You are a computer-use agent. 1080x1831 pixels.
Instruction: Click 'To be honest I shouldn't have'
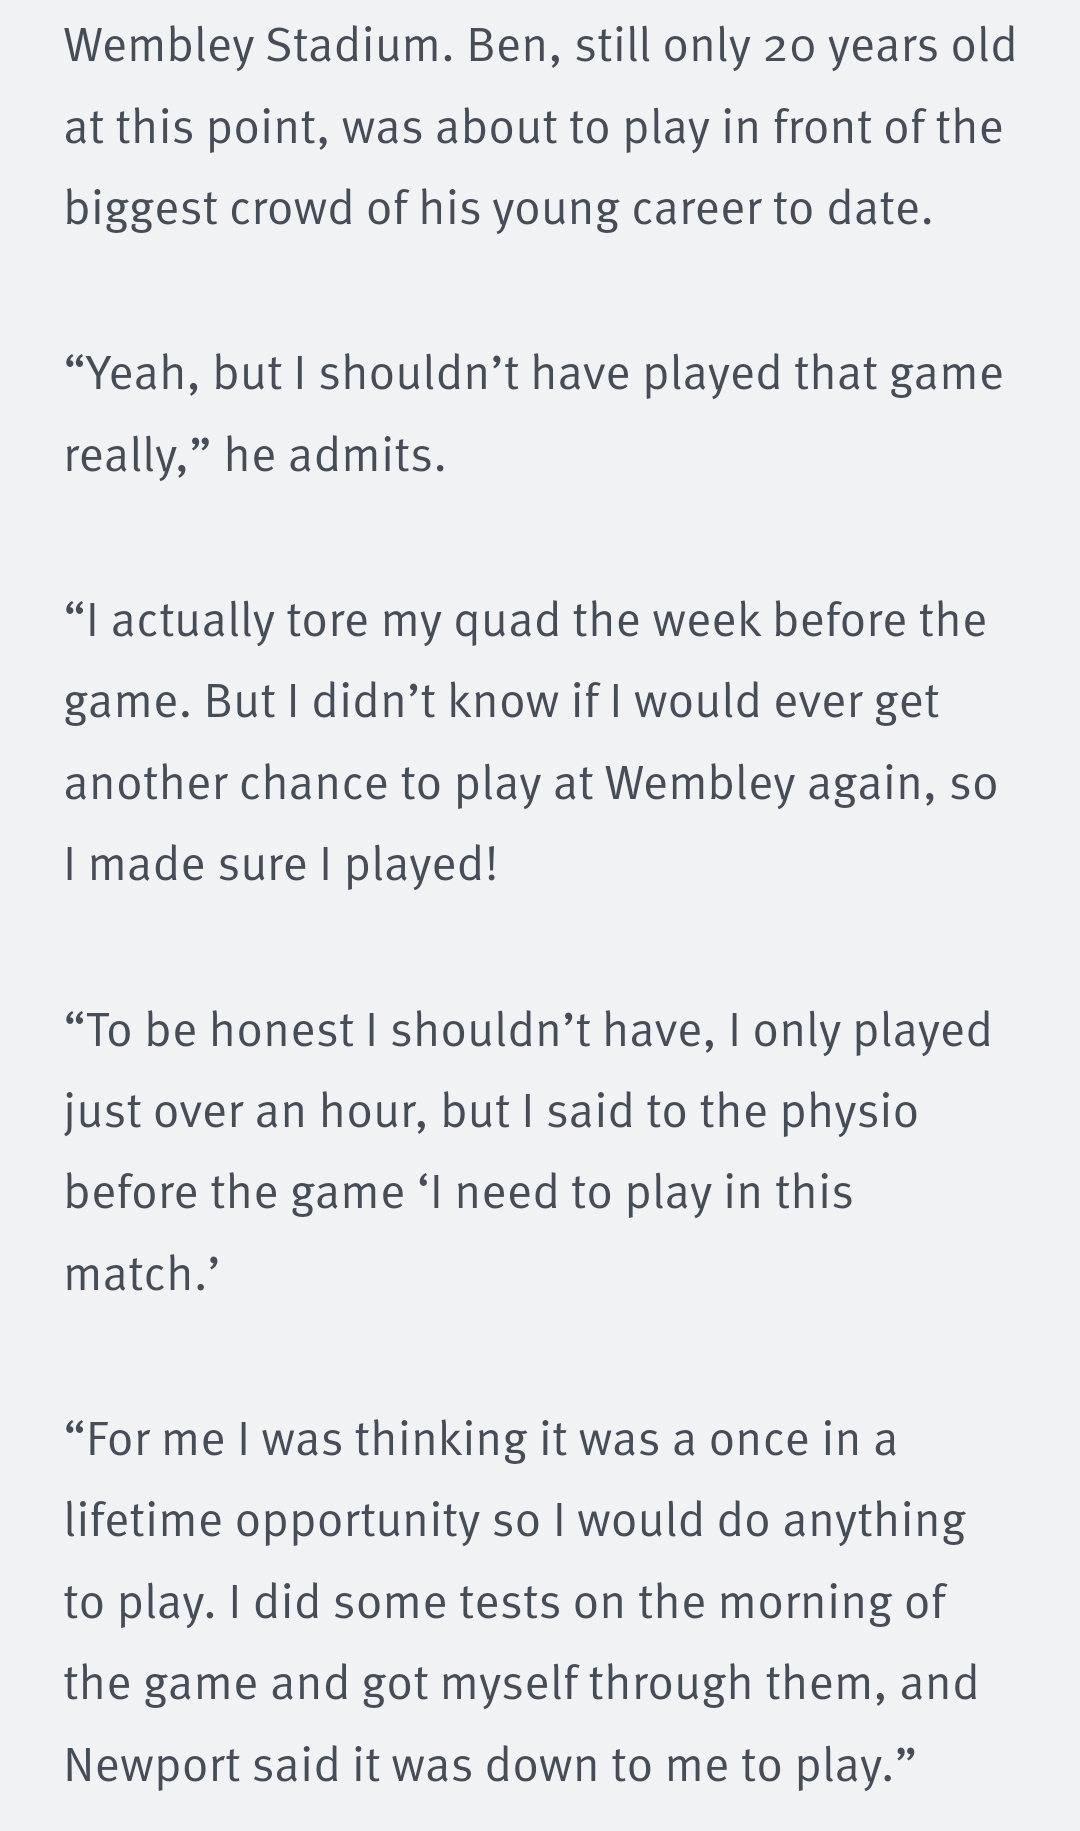(390, 1030)
